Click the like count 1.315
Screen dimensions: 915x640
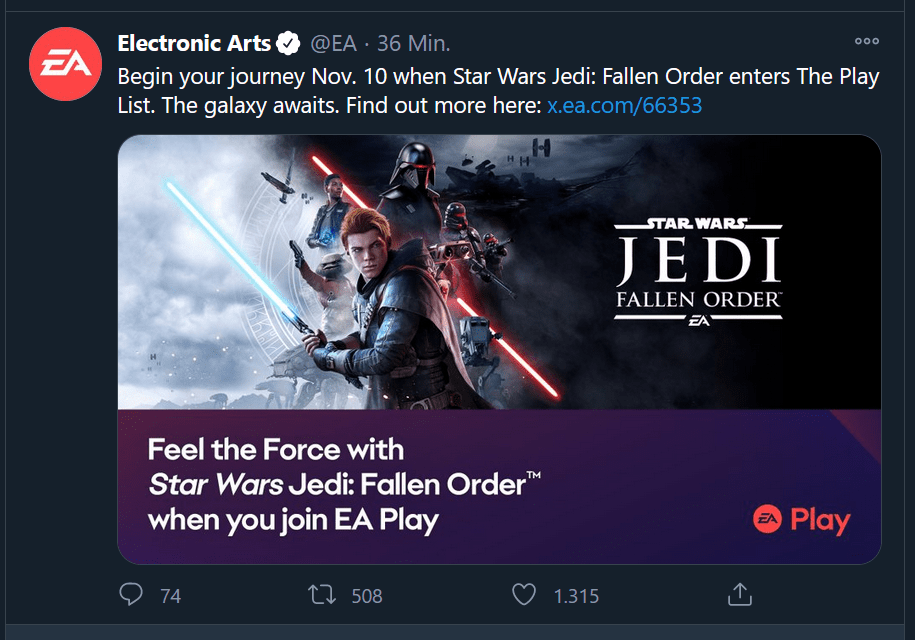pos(576,596)
